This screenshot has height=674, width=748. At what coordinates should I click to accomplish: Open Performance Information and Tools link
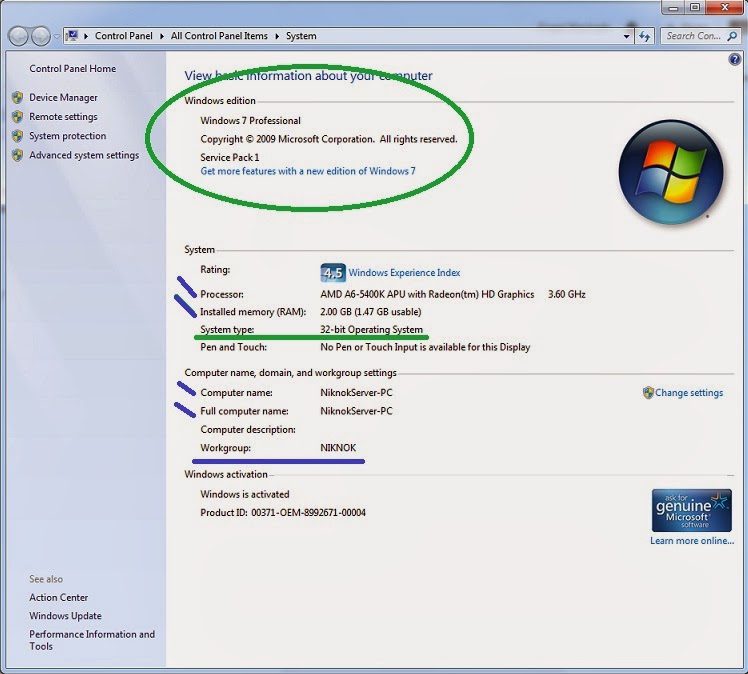pyautogui.click(x=92, y=640)
